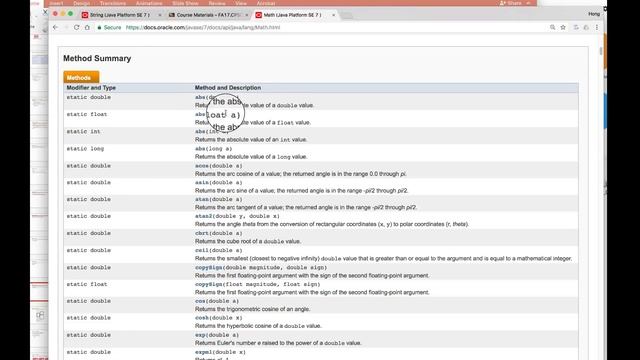640x360 pixels.
Task: Open the ceil(double a) method link
Action: (202, 250)
